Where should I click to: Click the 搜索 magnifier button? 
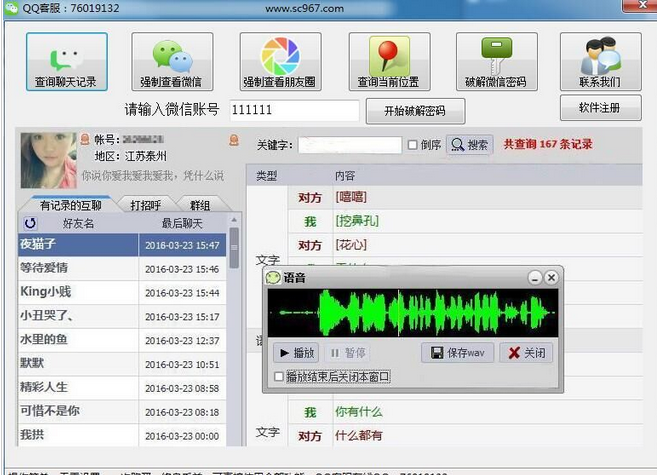pyautogui.click(x=469, y=145)
